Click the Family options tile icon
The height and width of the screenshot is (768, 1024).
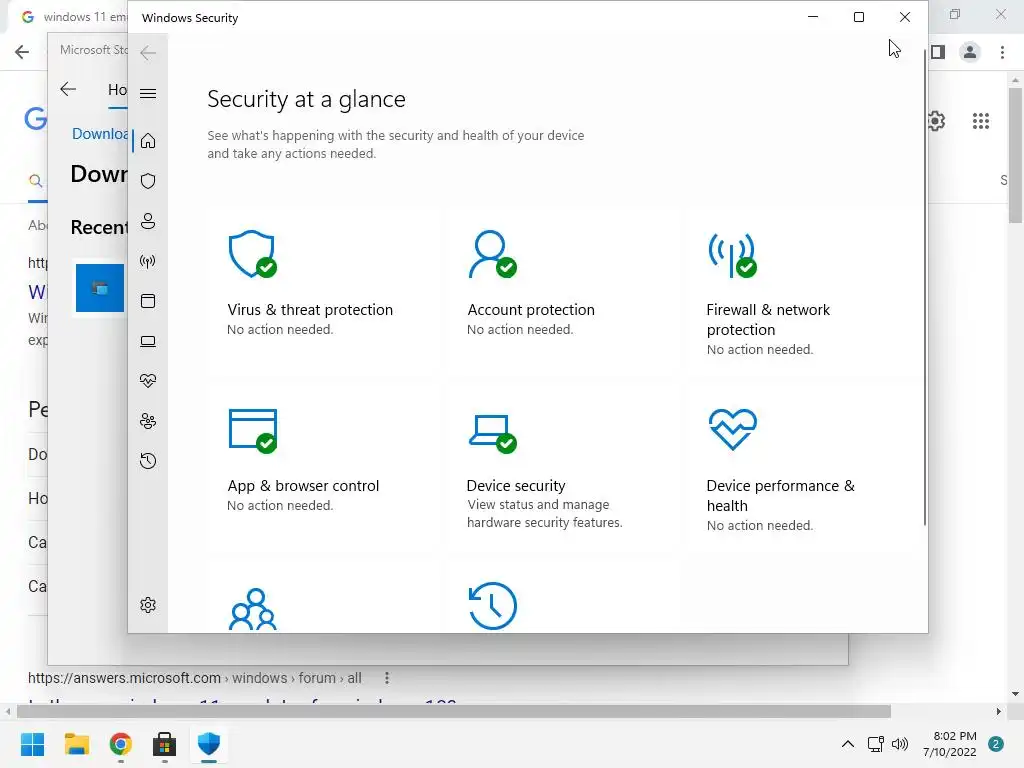tap(253, 609)
